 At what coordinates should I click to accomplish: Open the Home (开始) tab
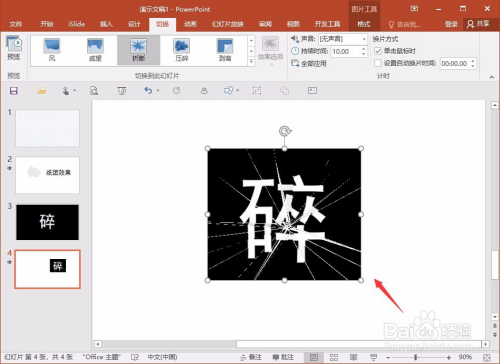47,24
